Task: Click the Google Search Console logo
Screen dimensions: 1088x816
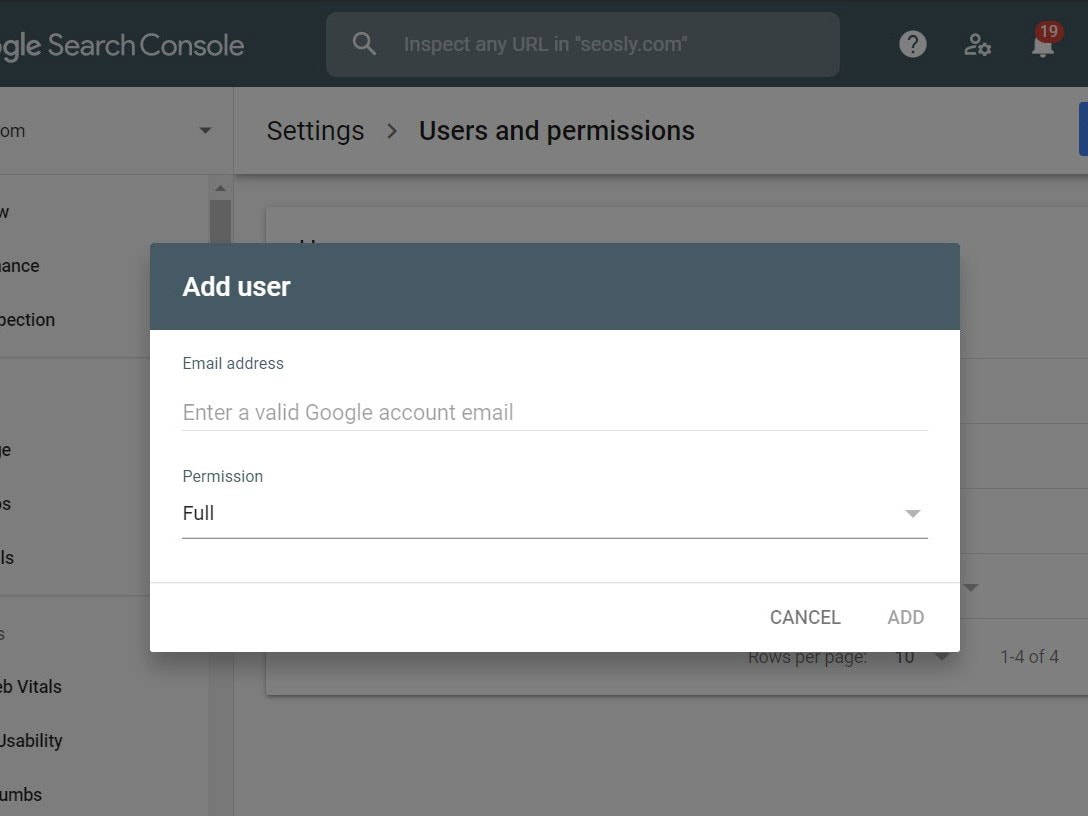Action: 122,46
